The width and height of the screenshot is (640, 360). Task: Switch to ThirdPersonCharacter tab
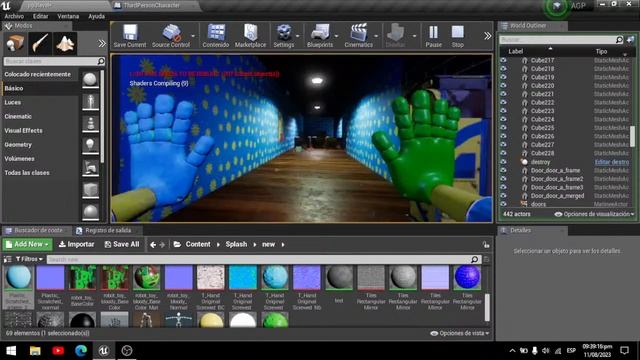coord(151,5)
